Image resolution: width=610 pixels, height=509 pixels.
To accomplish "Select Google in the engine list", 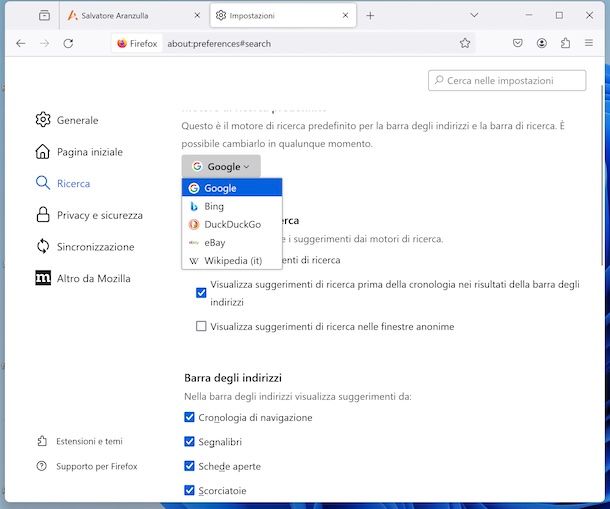I will pos(232,188).
